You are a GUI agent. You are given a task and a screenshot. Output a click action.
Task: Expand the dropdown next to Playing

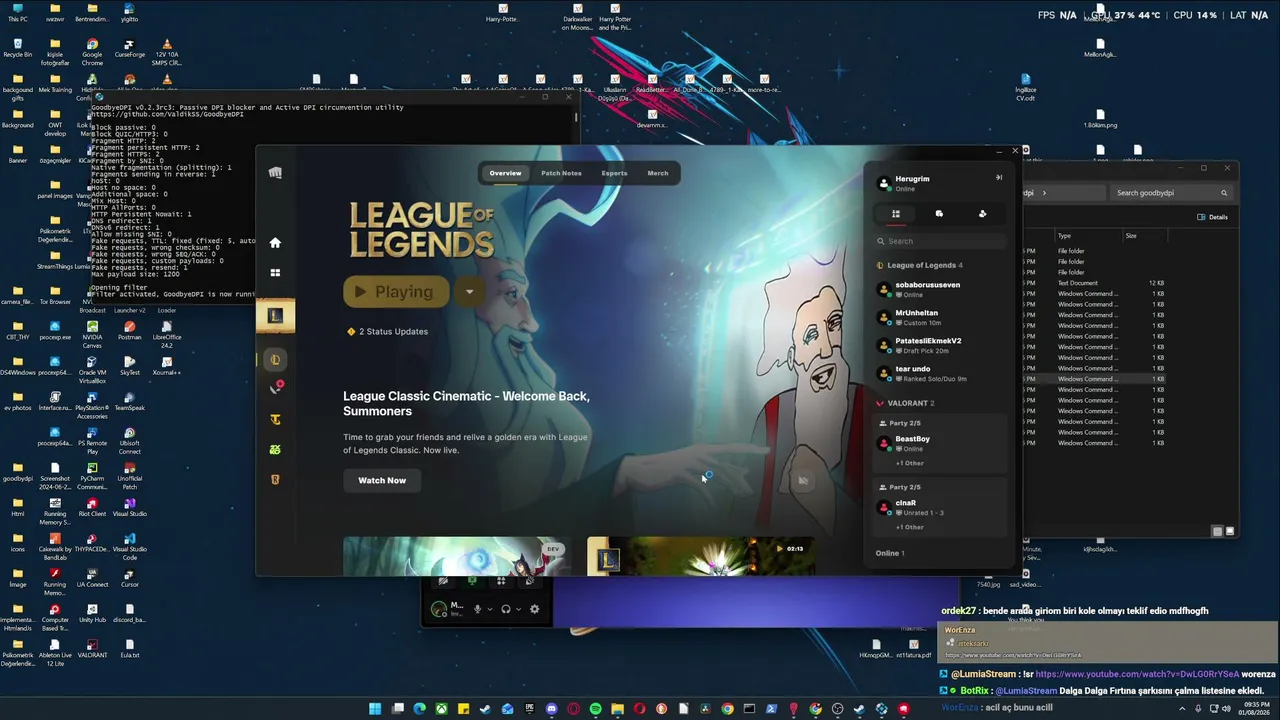469,292
